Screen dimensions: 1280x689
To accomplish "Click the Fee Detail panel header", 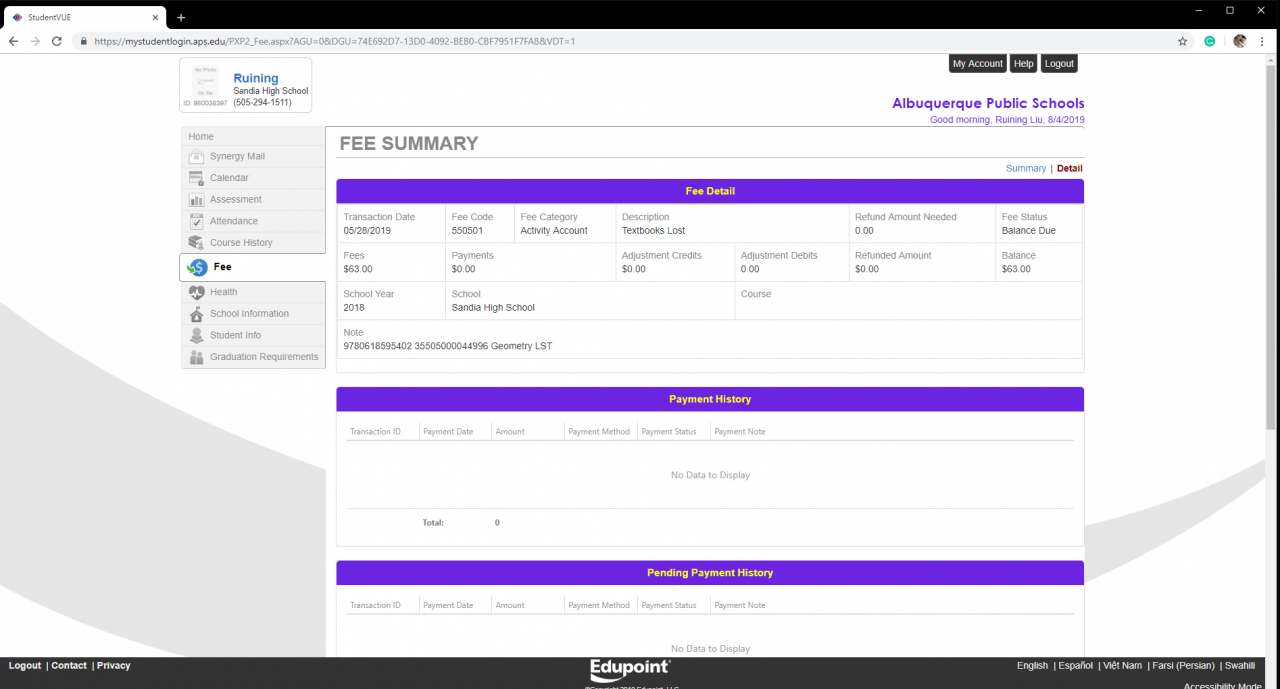I will 710,191.
